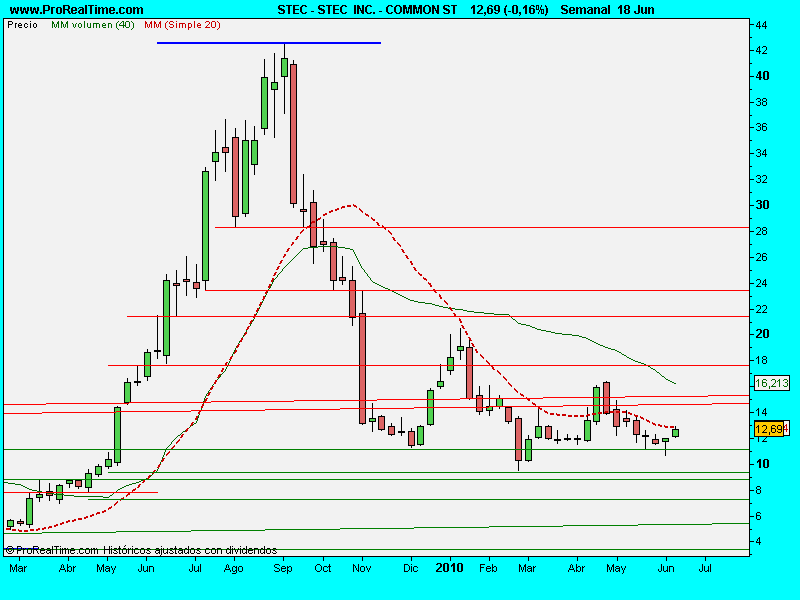Click the 40 price axis label
This screenshot has width=800, height=600.
pyautogui.click(x=762, y=76)
